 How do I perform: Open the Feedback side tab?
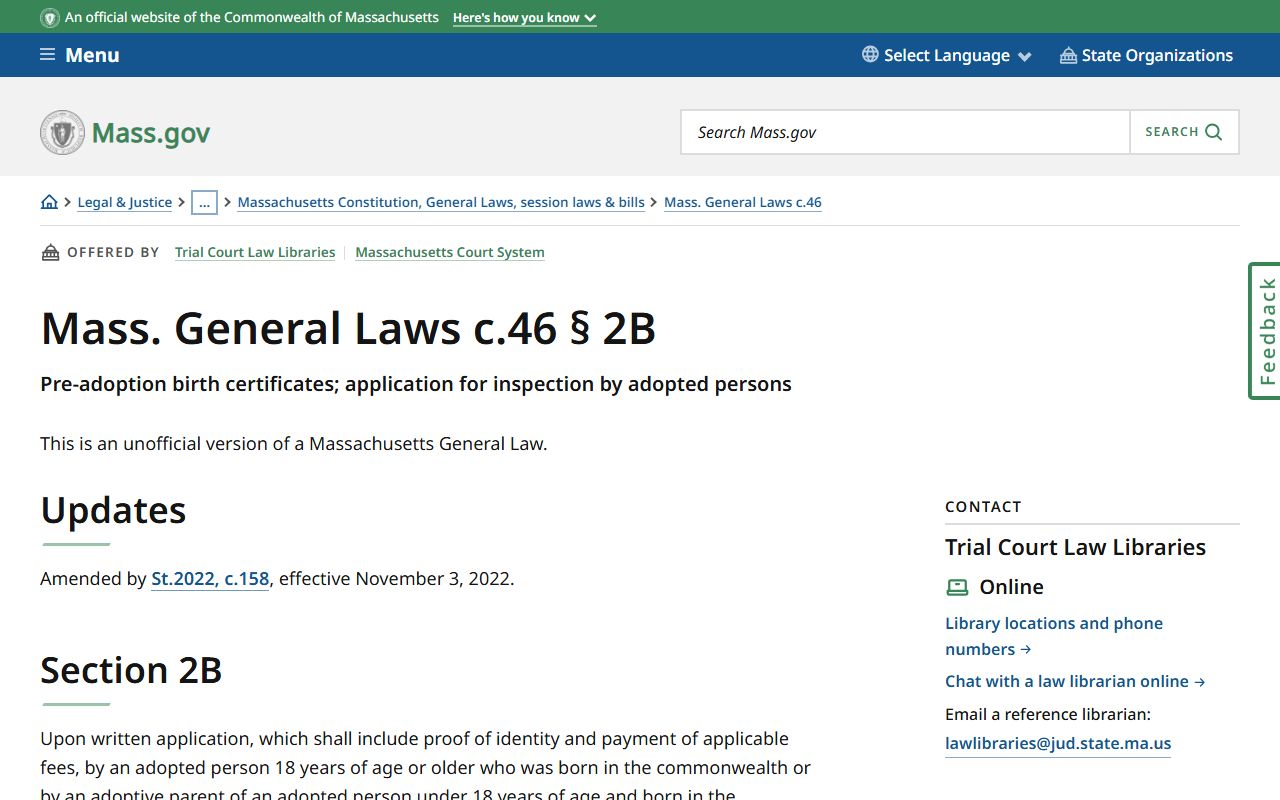pyautogui.click(x=1265, y=331)
